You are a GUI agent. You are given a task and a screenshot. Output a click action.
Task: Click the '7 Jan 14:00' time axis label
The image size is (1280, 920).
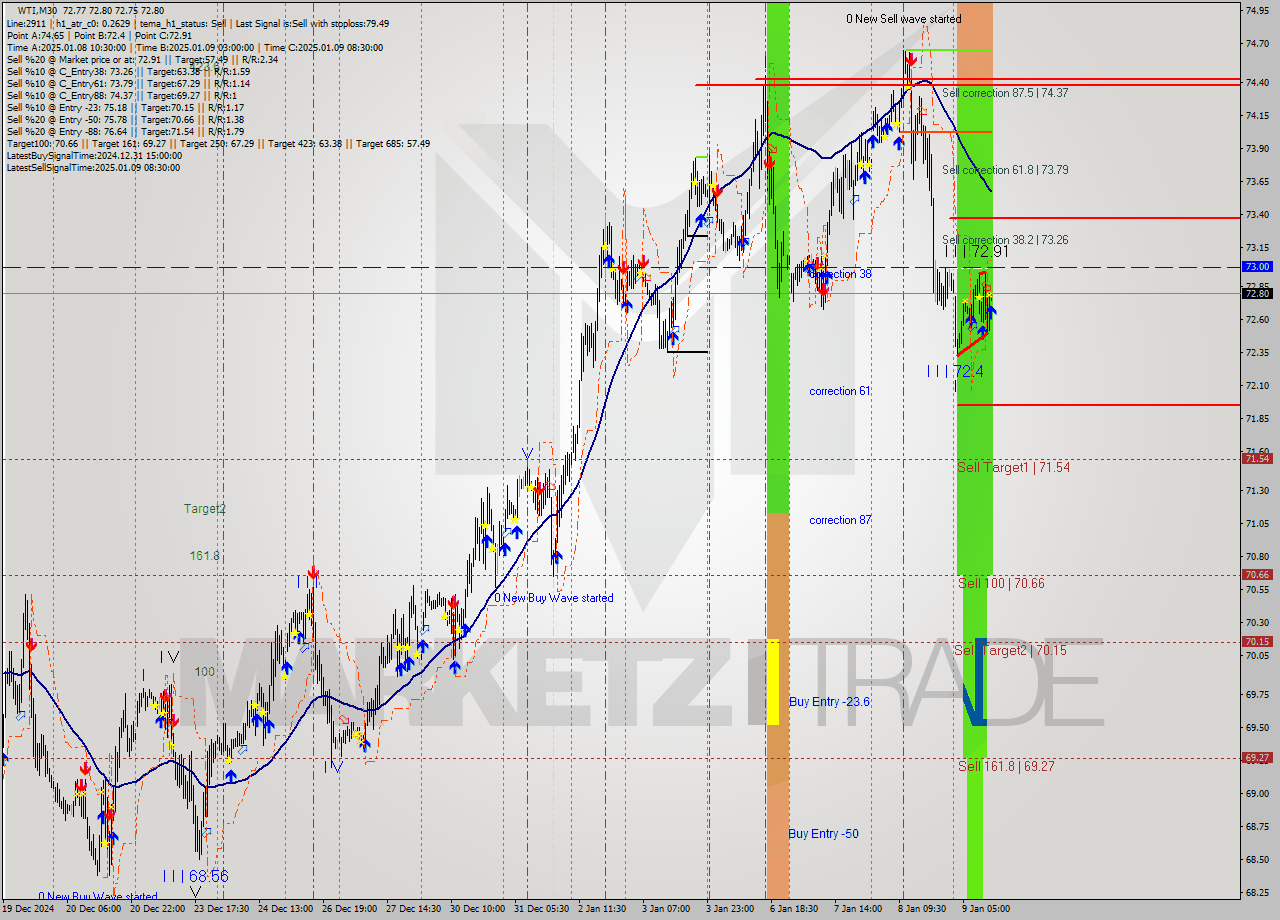(858, 909)
